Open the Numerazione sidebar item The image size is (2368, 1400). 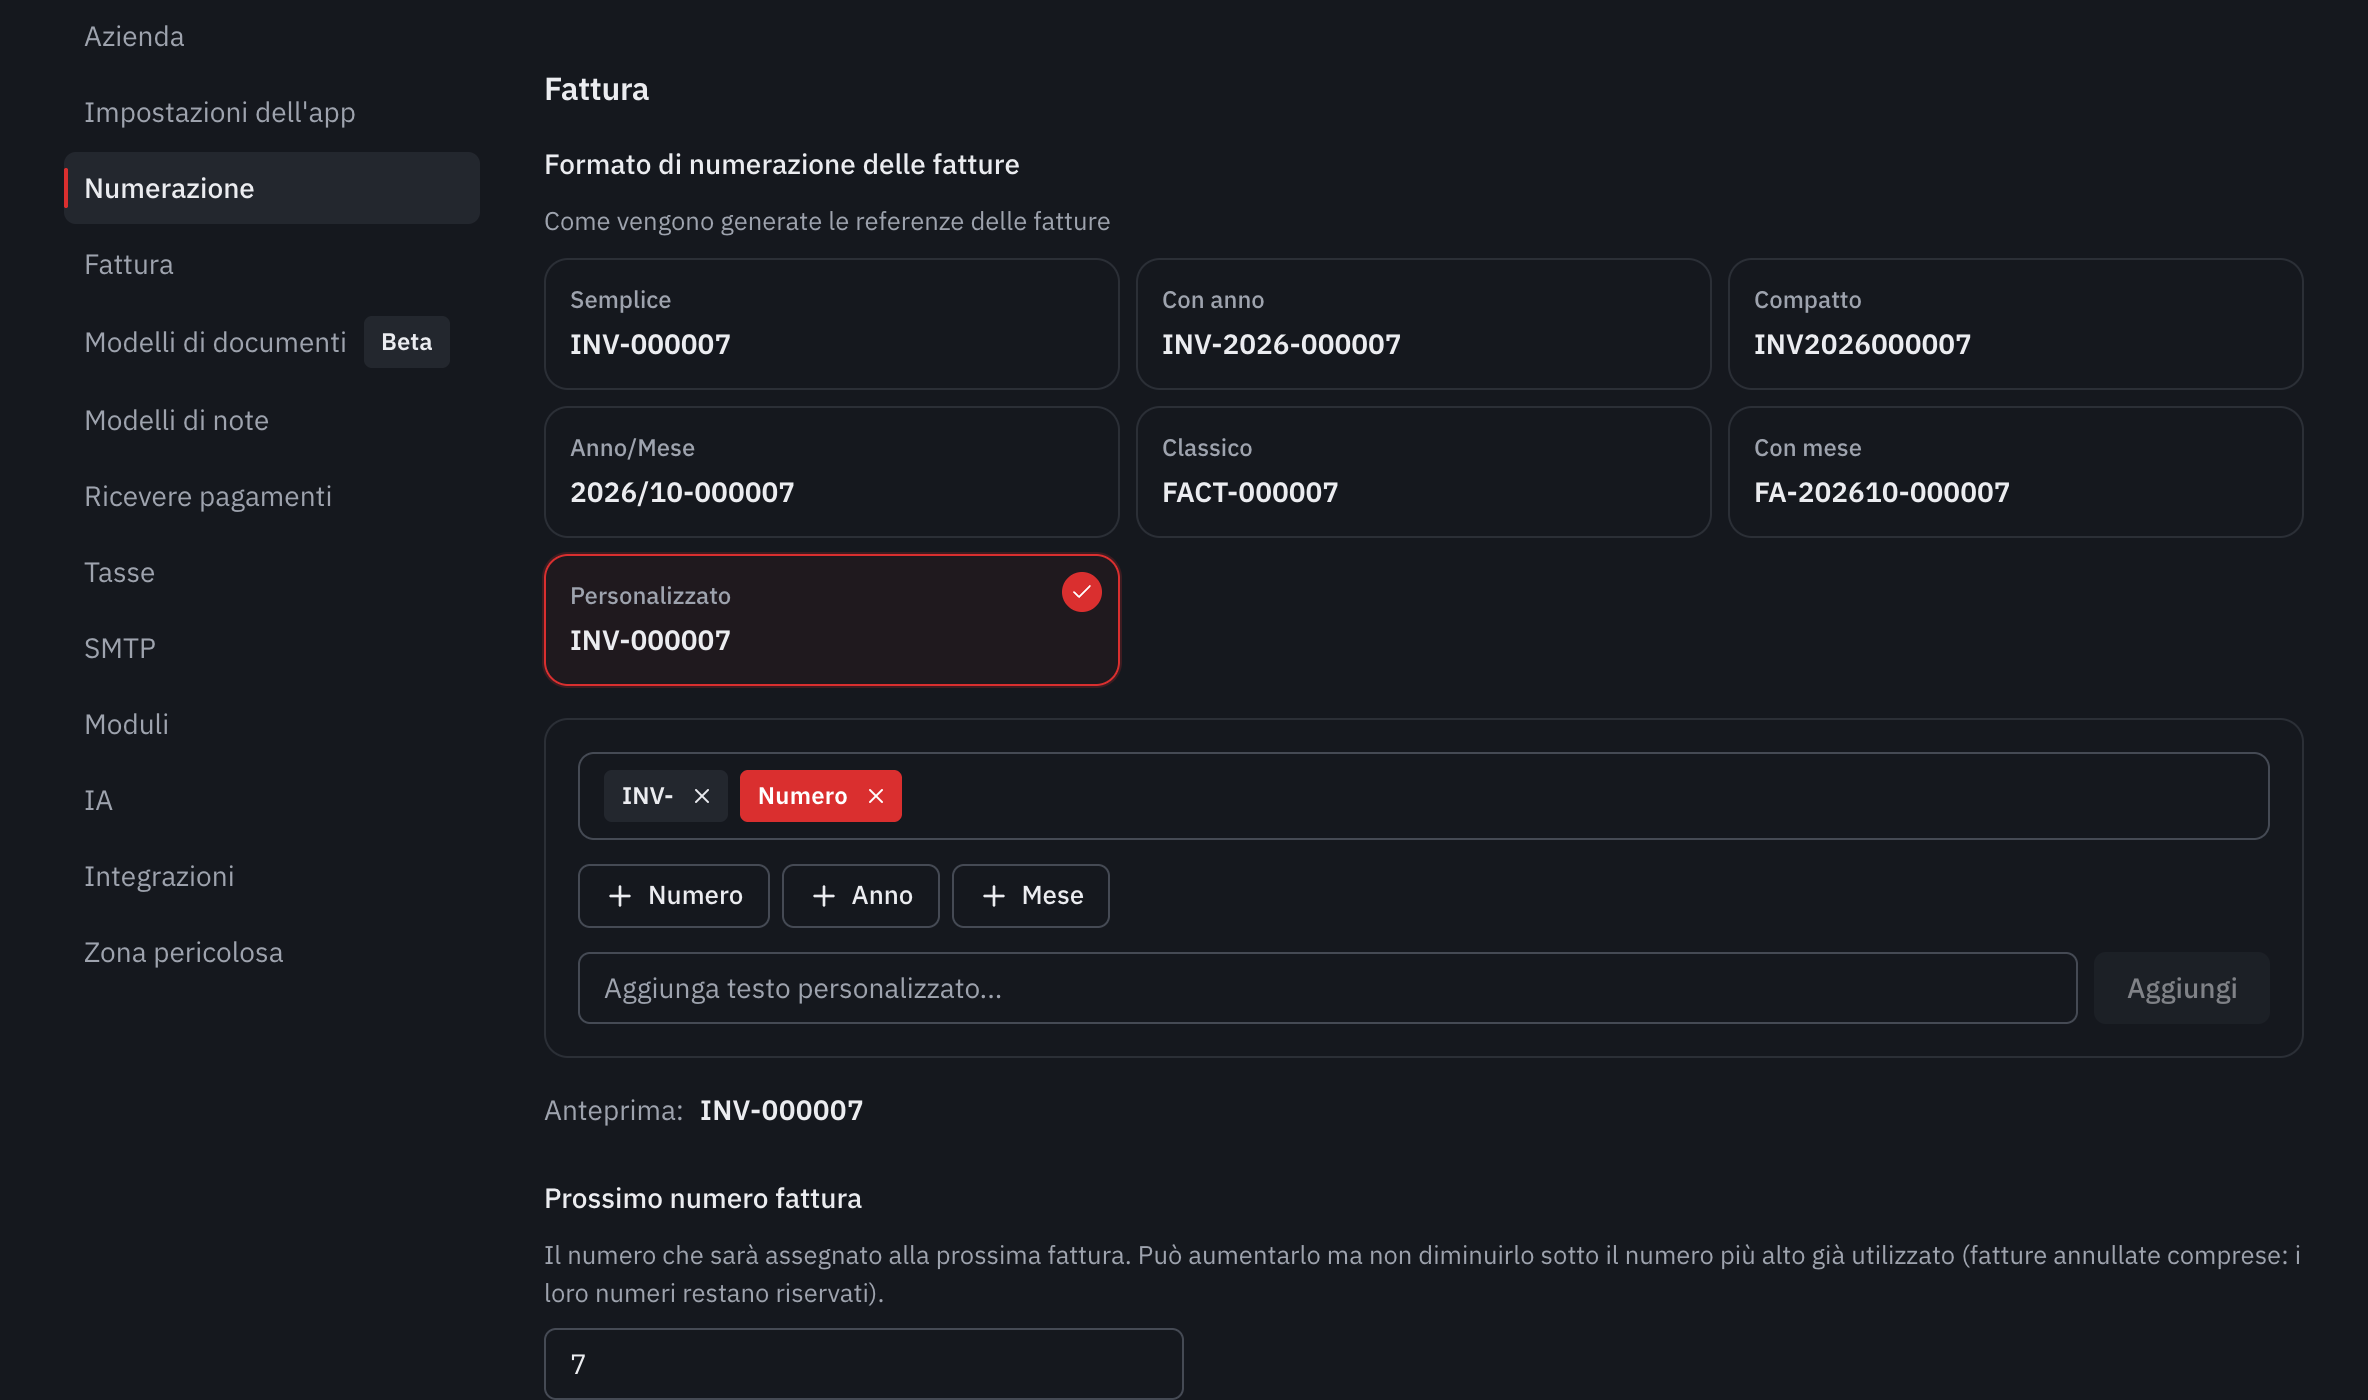(x=272, y=188)
